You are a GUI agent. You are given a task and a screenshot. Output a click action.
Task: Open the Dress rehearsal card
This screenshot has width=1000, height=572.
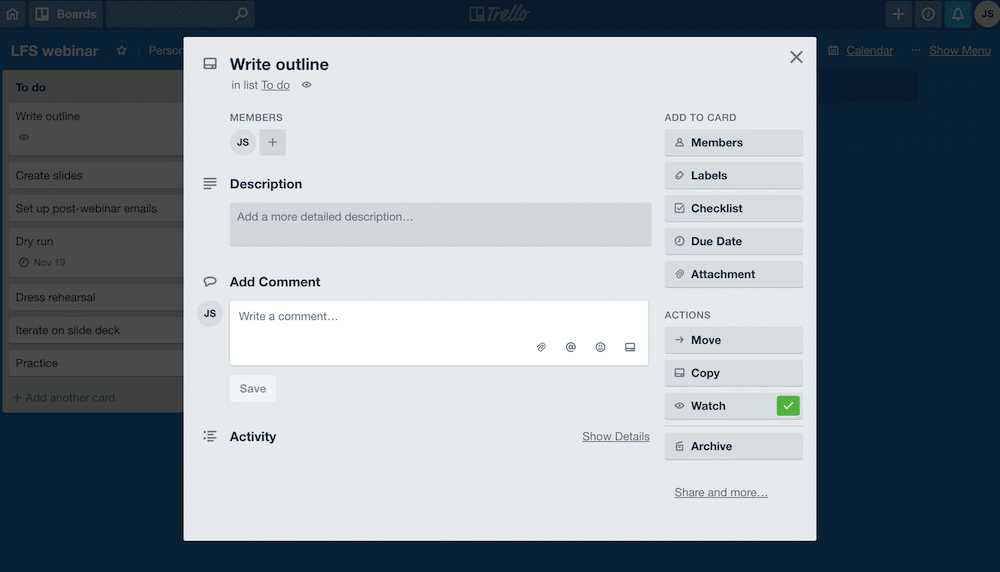[x=96, y=297]
